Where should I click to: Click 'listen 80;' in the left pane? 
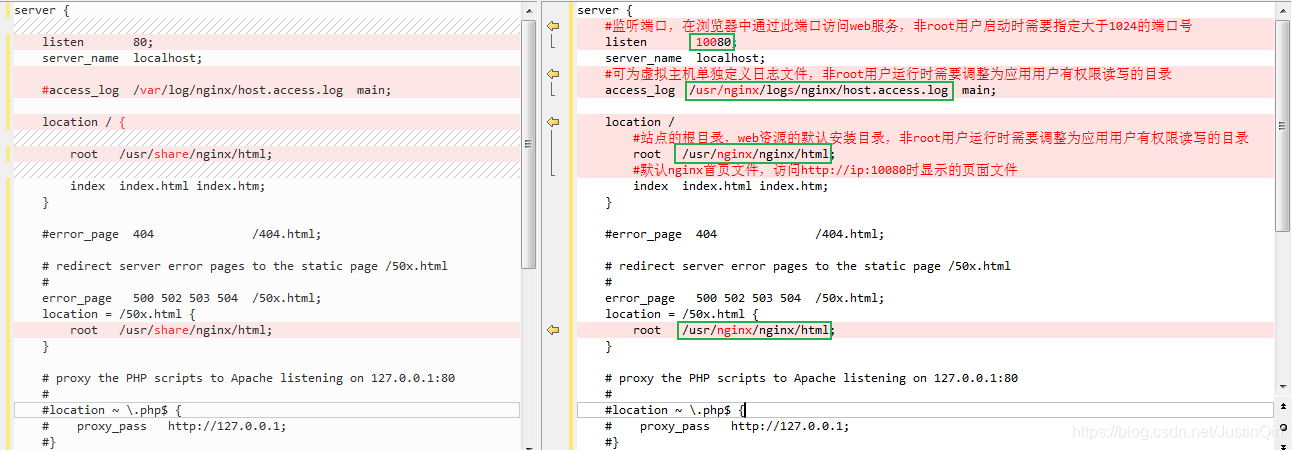98,42
